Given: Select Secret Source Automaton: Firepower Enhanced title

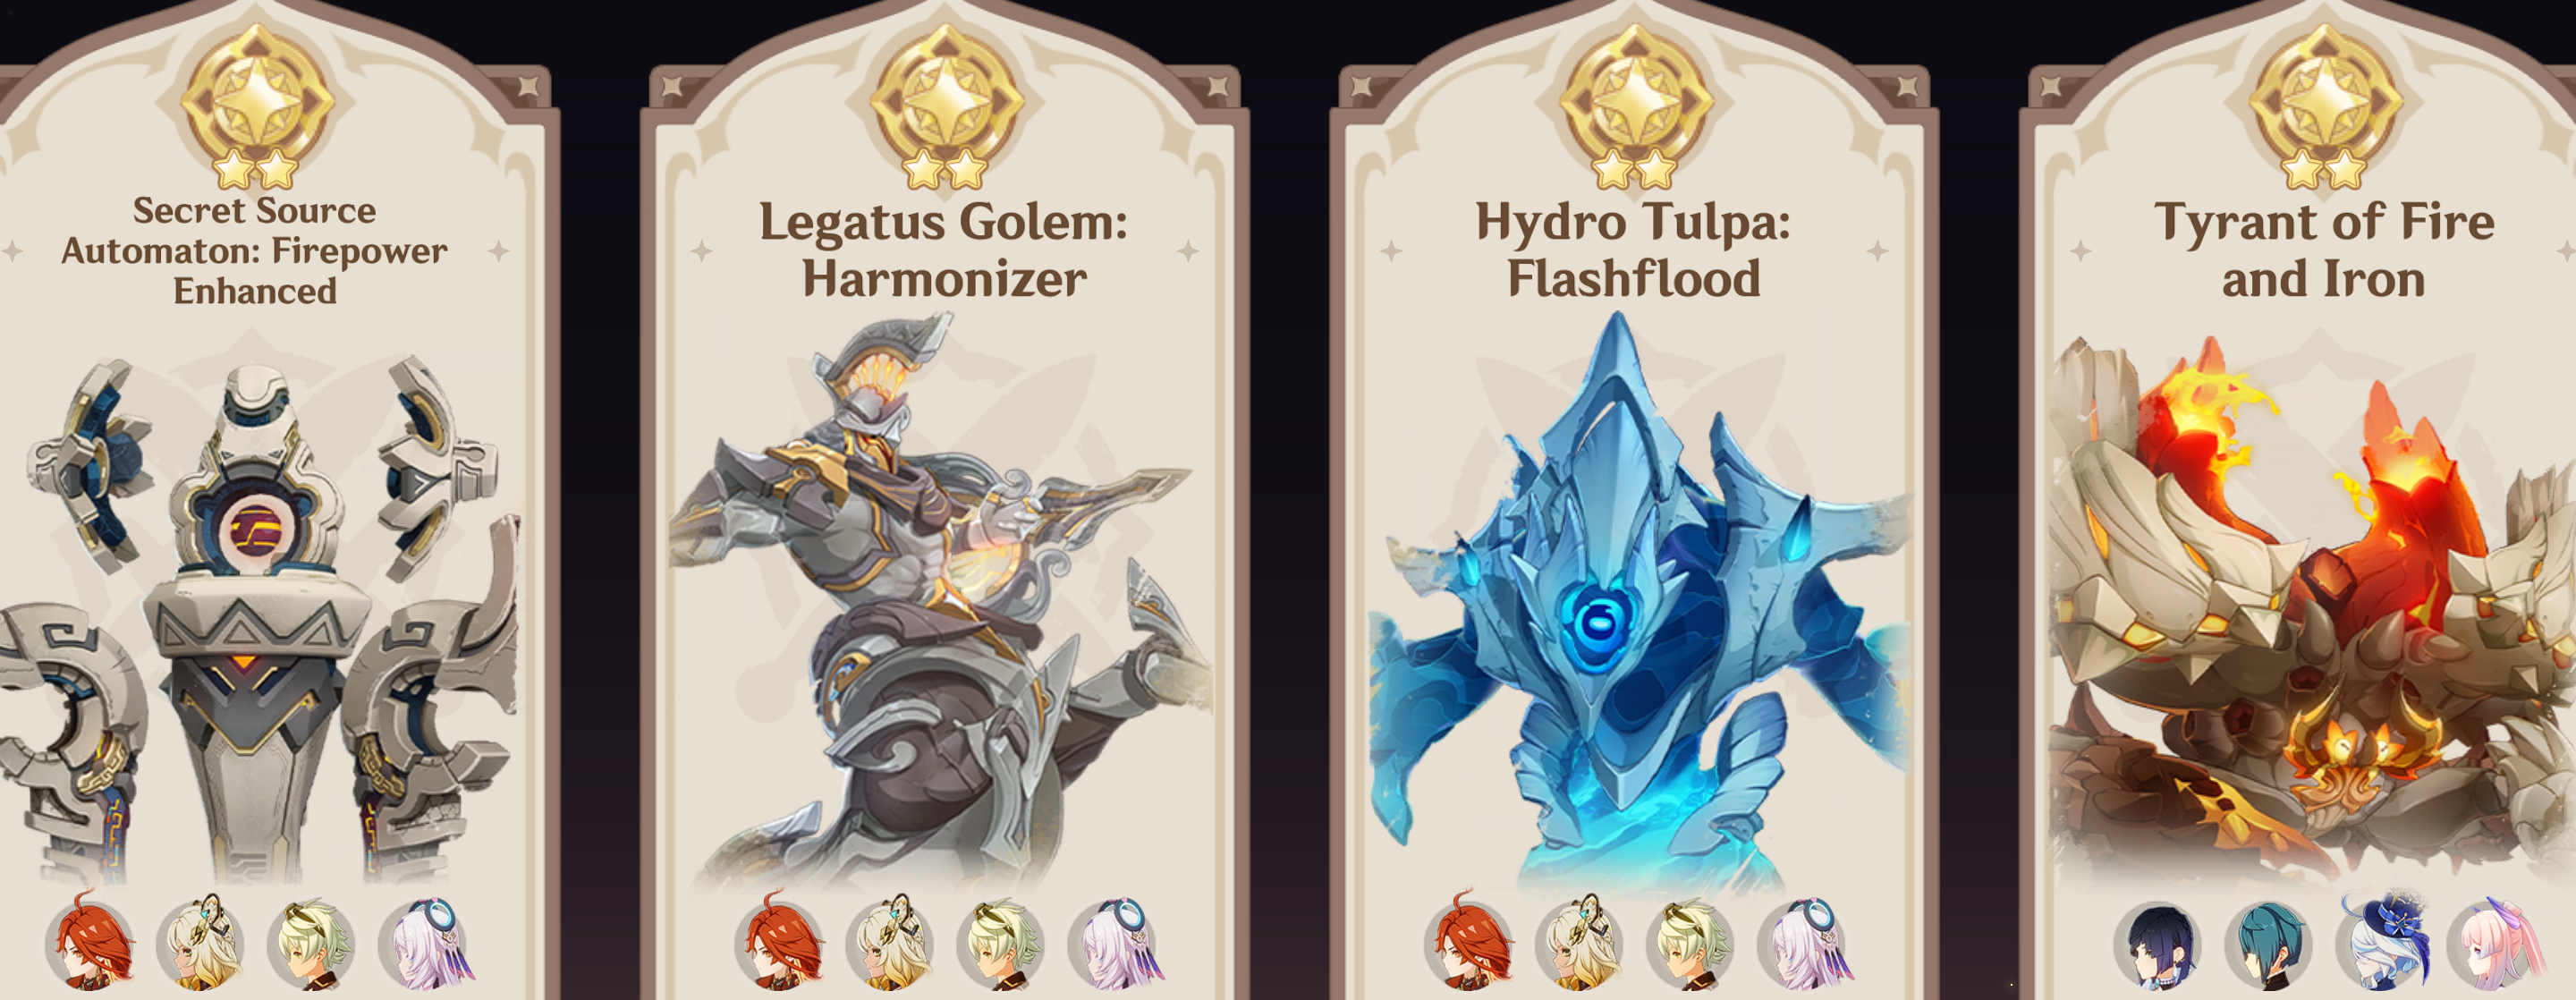Looking at the screenshot, I should (x=254, y=250).
